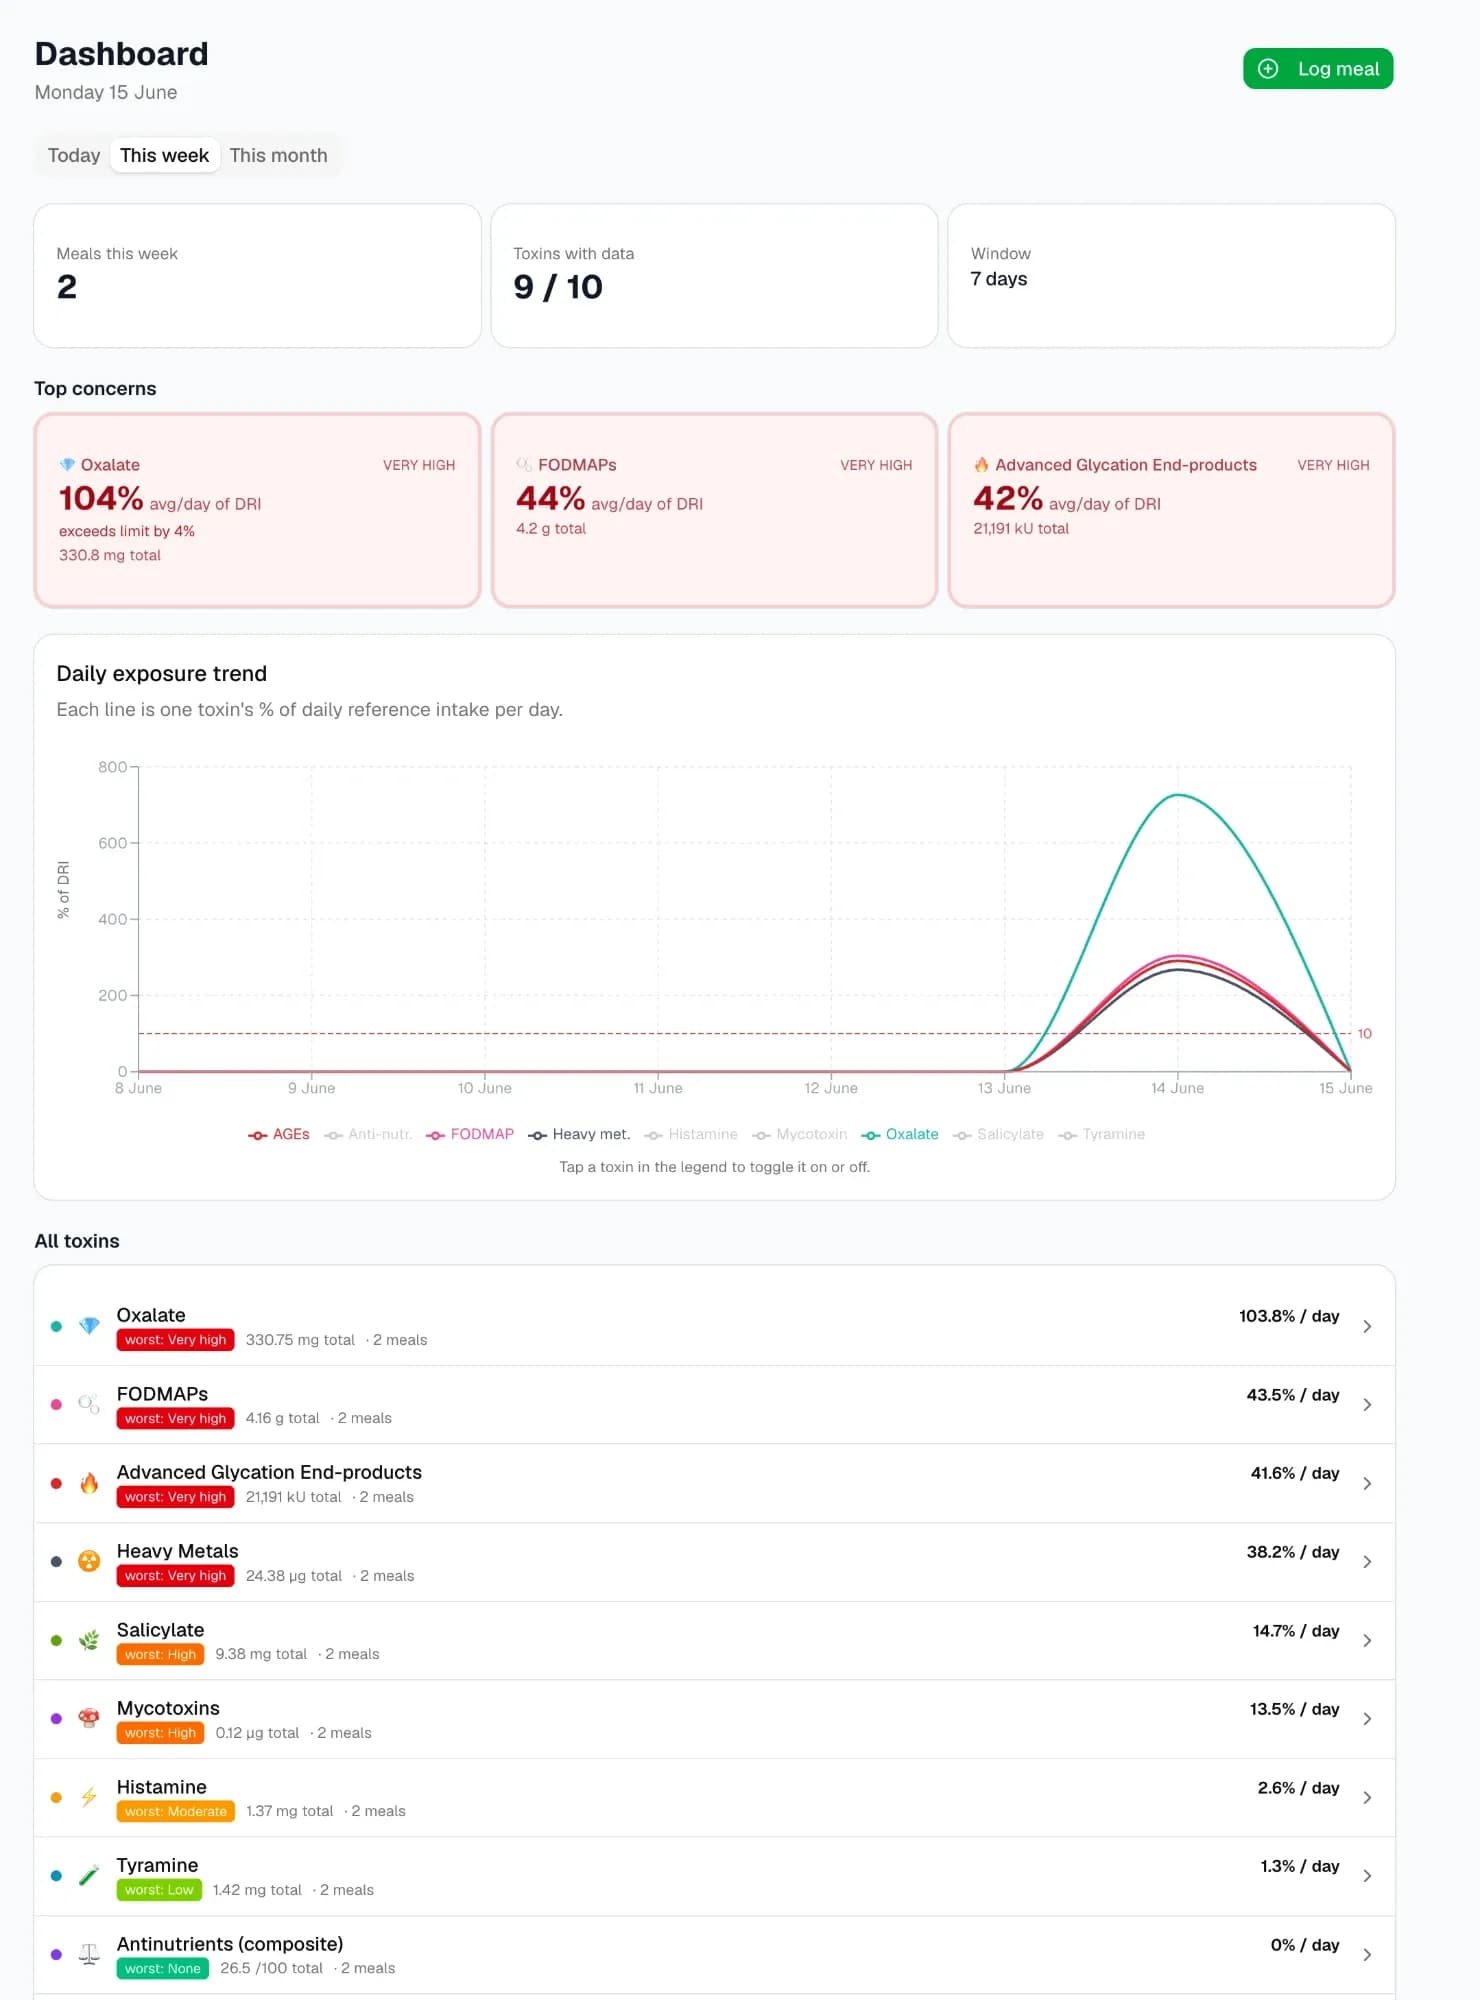This screenshot has width=1480, height=2000.
Task: Switch to the This month tab
Action: click(x=278, y=155)
